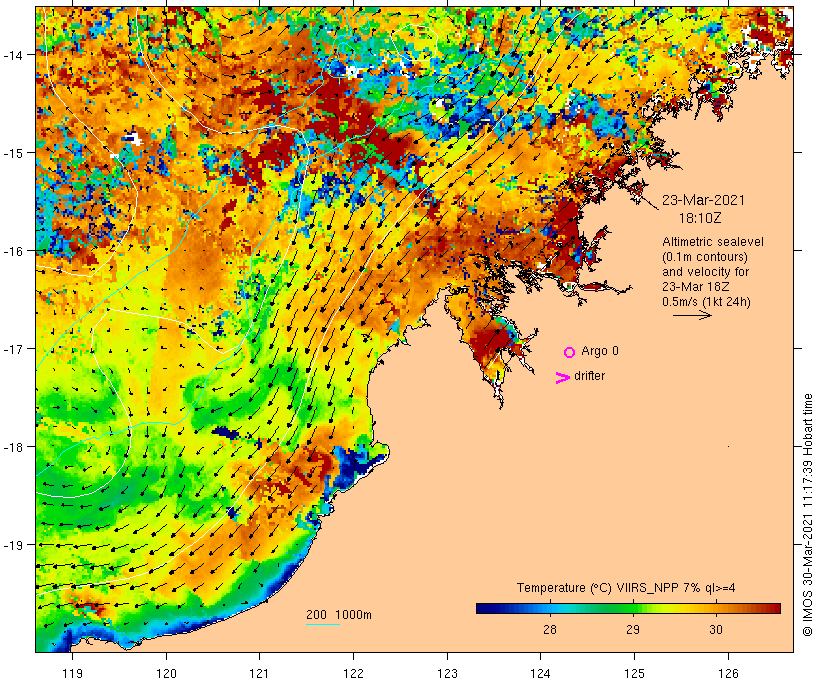820x680 pixels.
Task: Click the magenta Argo circle legend symbol
Action: pos(569,352)
